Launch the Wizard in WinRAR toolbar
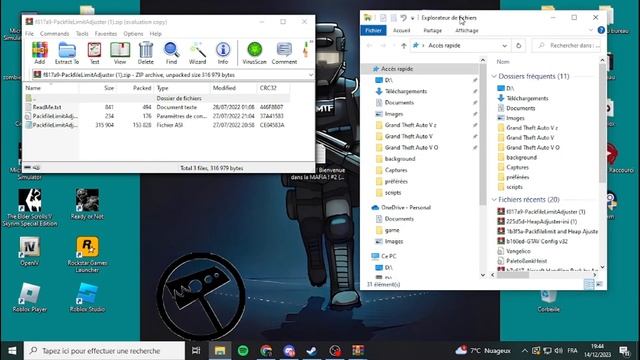 (x=197, y=53)
